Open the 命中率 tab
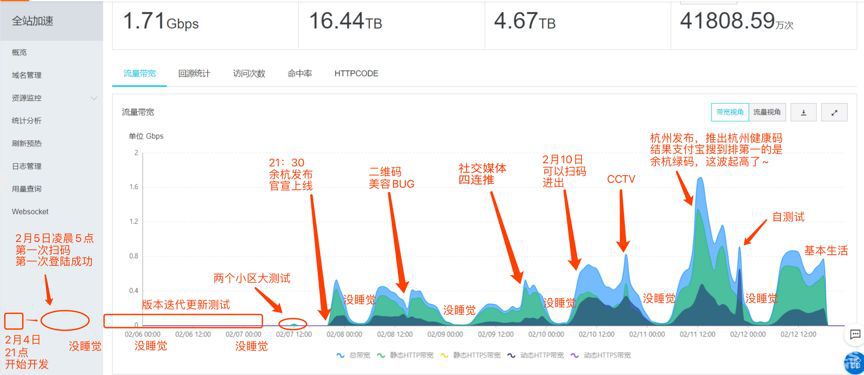The image size is (864, 375). [x=299, y=73]
